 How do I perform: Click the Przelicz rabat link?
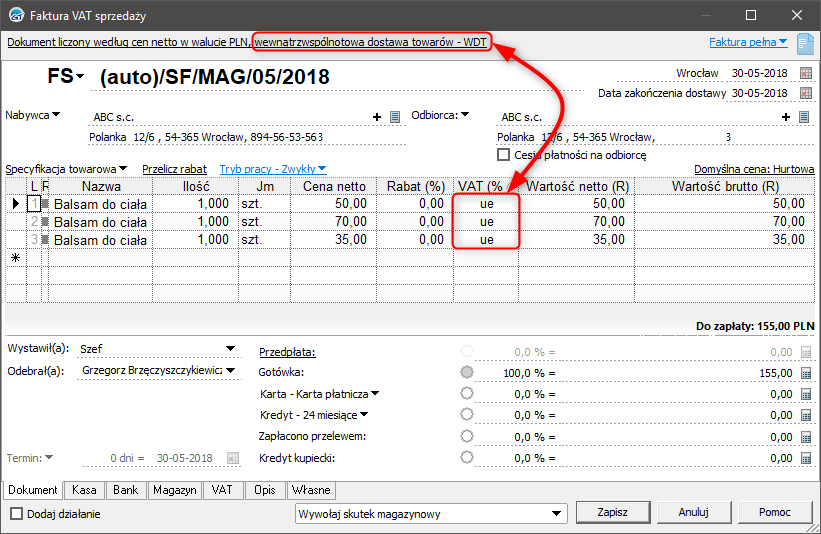pyautogui.click(x=174, y=170)
